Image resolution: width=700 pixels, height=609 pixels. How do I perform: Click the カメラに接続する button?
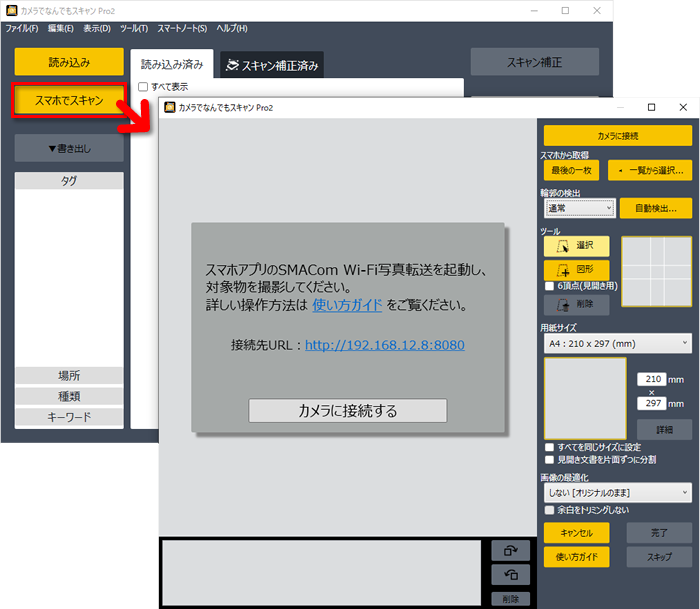(x=347, y=410)
